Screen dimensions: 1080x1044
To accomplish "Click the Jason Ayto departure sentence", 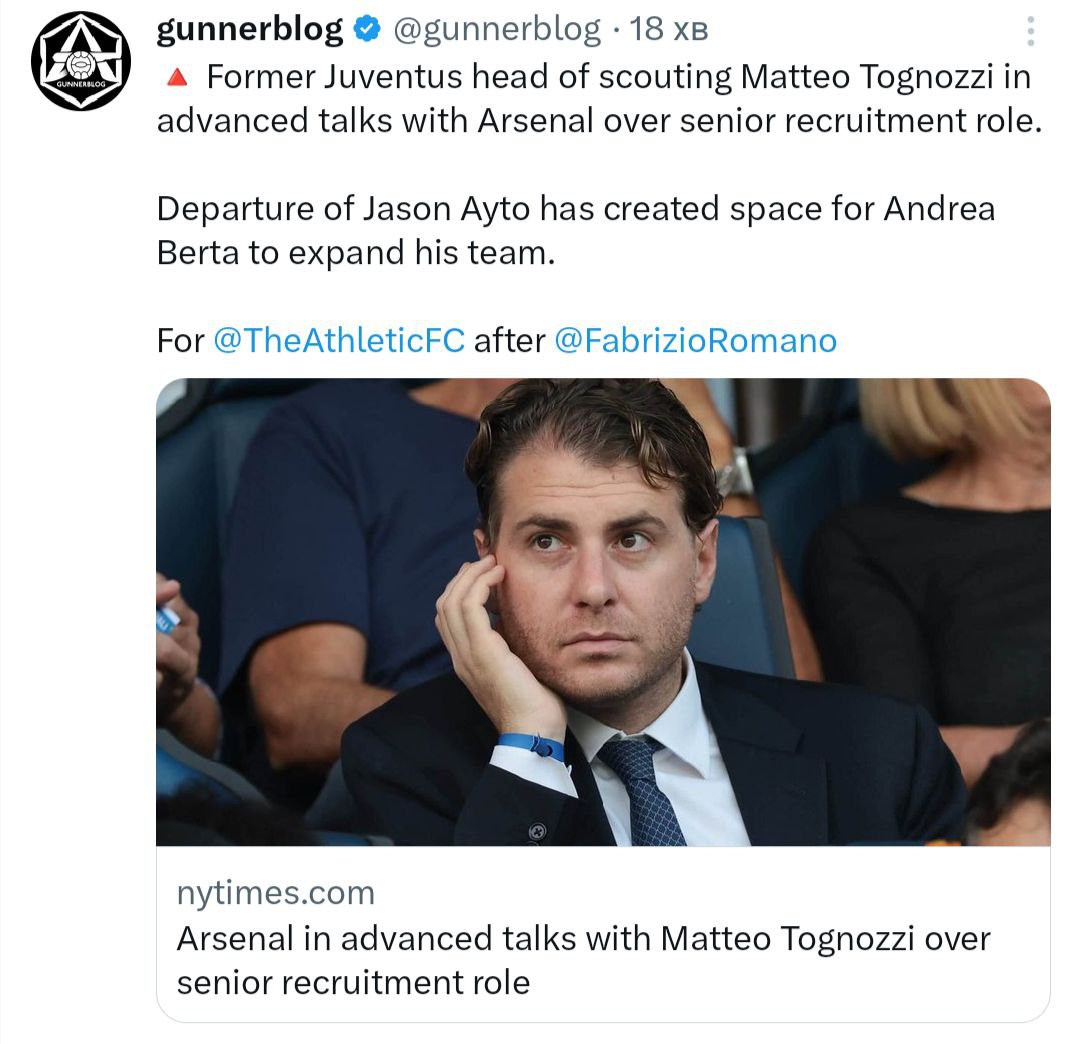I will pos(500,209).
